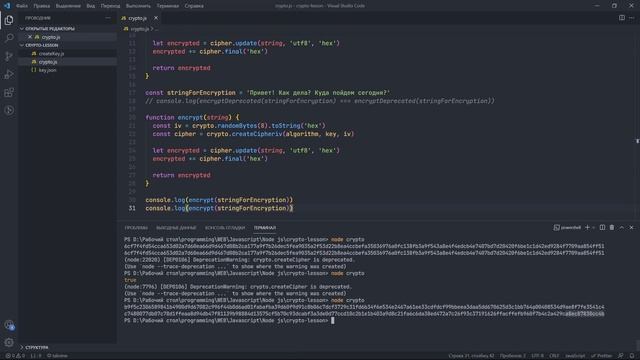
Task: Kill the terminal with trash icon
Action: pyautogui.click(x=612, y=227)
